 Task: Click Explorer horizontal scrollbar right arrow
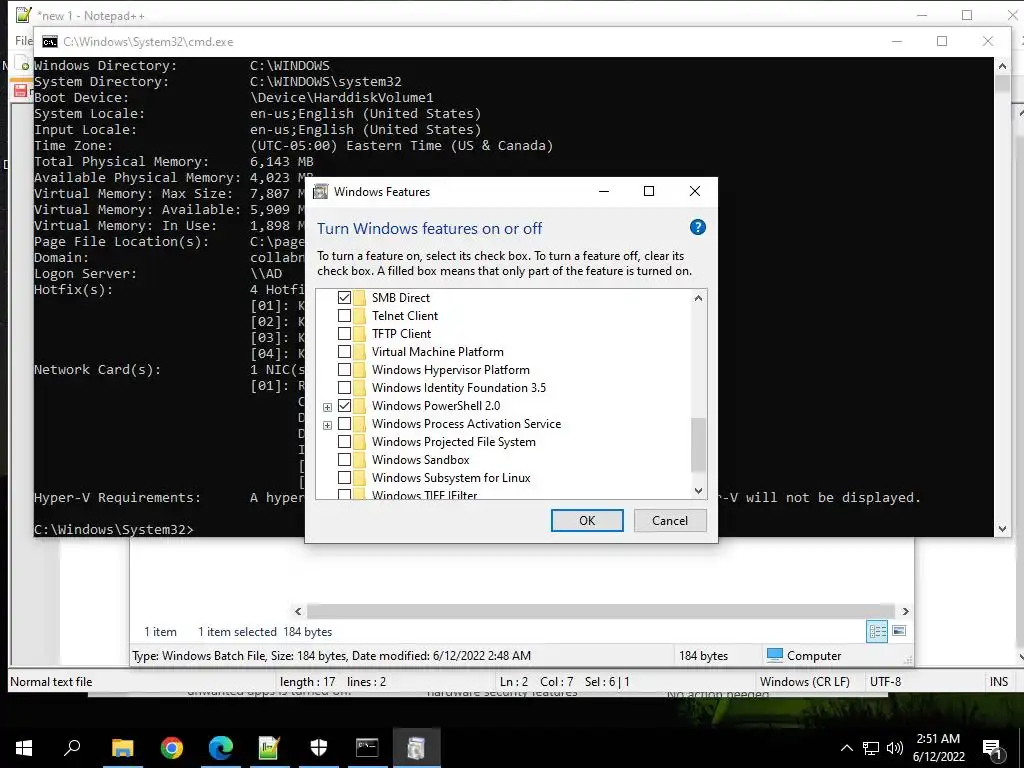(x=905, y=611)
